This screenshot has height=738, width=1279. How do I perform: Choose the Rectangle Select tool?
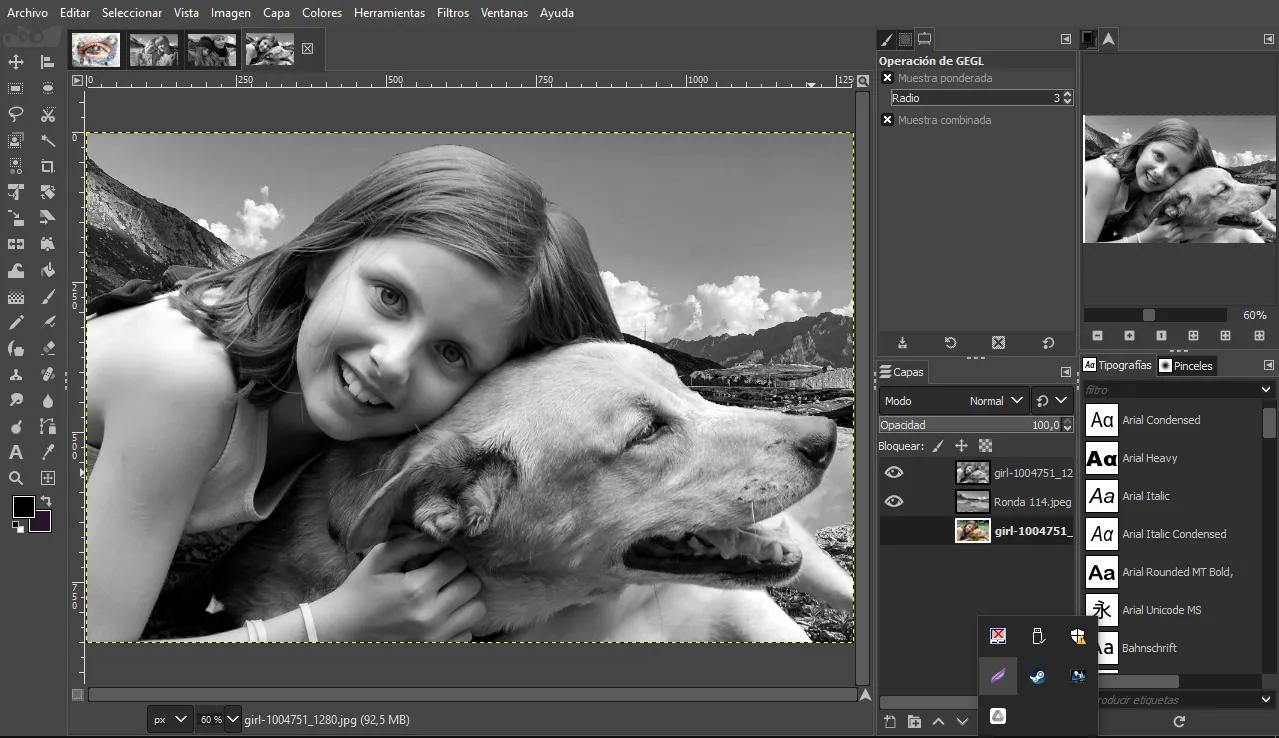16,88
